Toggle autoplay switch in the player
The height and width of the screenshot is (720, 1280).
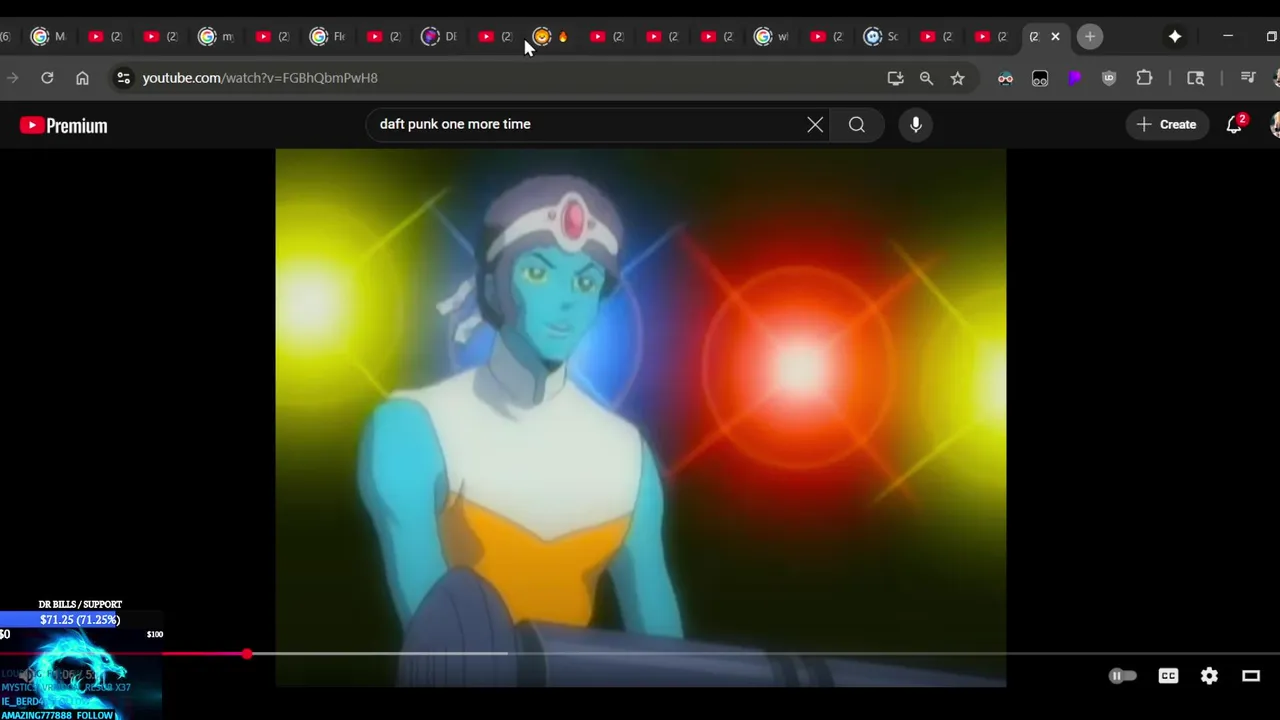point(1122,676)
